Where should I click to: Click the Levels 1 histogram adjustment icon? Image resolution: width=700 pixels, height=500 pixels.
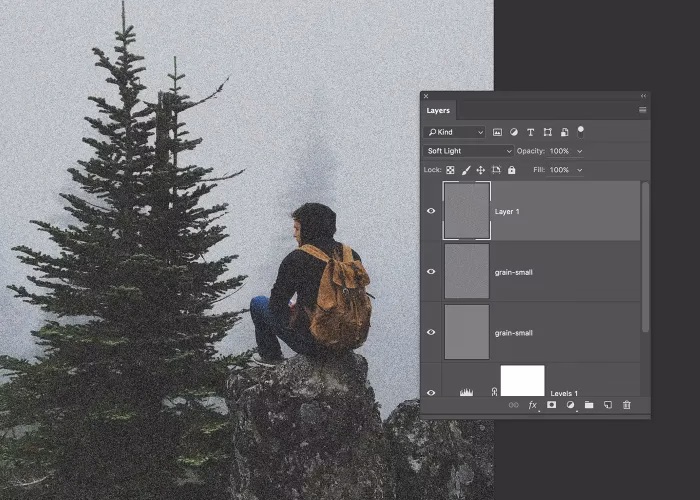466,392
